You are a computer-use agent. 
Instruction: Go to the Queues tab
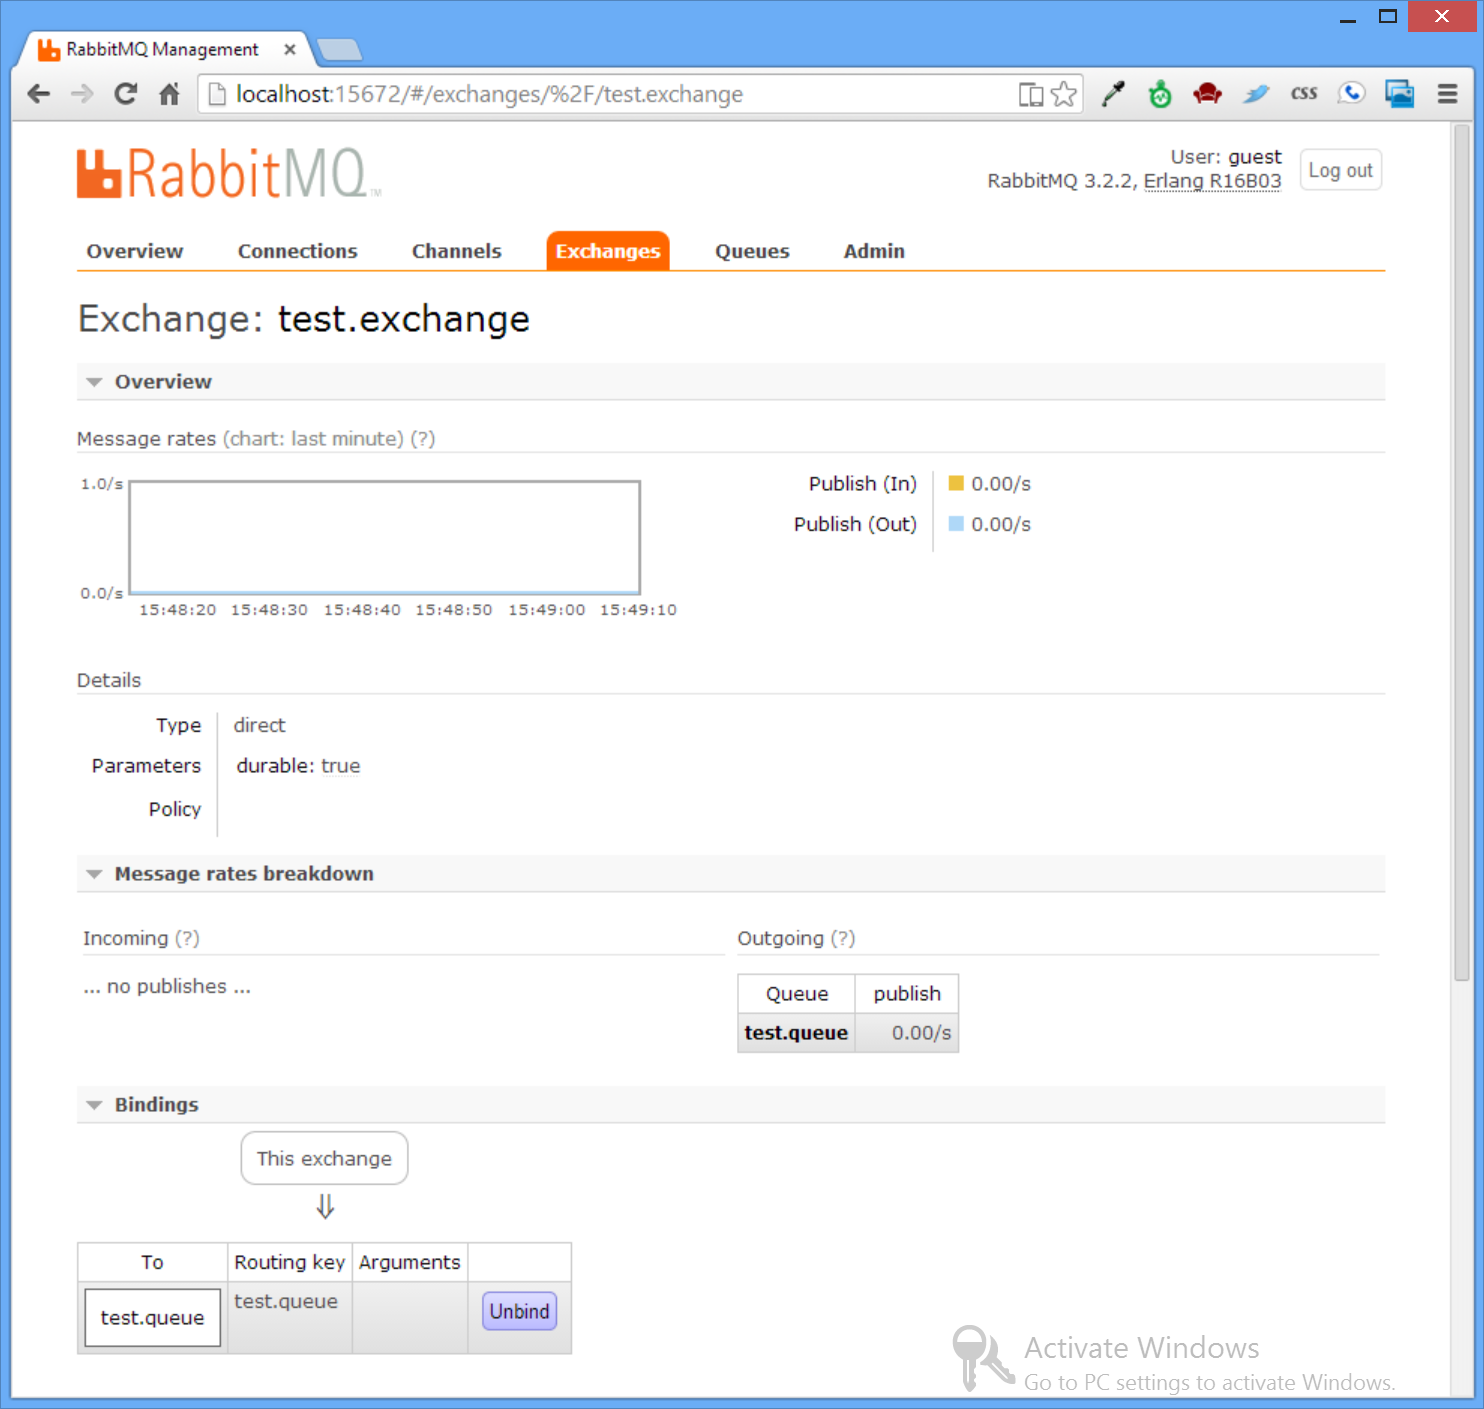click(x=752, y=251)
